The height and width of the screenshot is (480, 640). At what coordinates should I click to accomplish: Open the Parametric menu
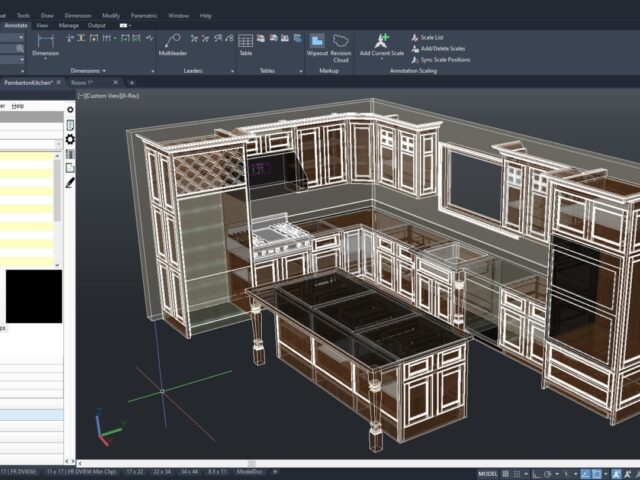pyautogui.click(x=143, y=16)
